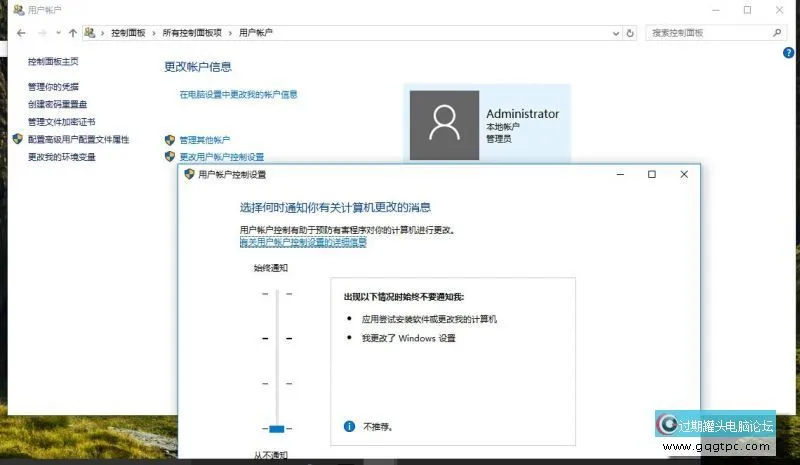Screen dimensions: 800x465
Task: Open 控制面板主页 link
Action: [53, 62]
